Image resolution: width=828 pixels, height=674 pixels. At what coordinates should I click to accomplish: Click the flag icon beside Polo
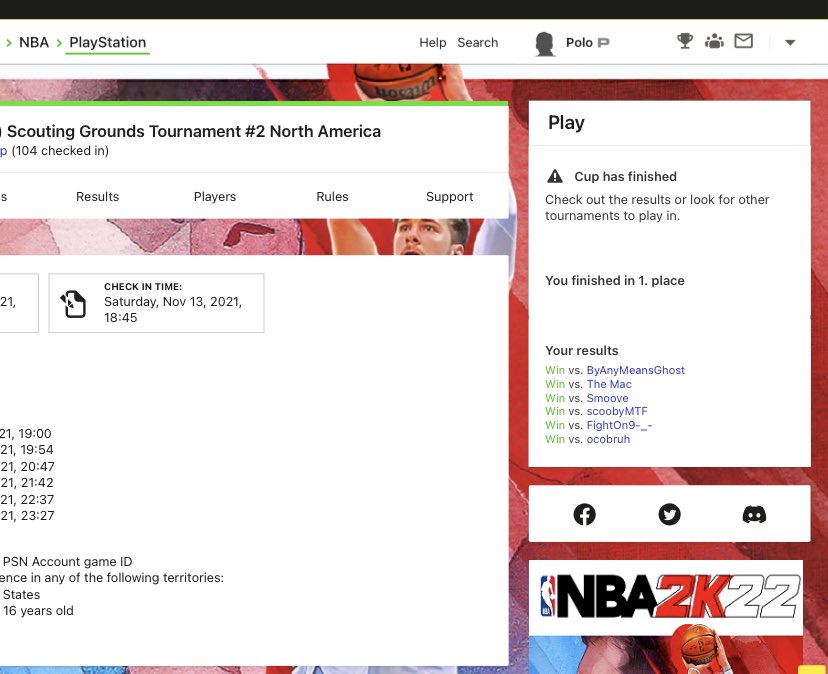(x=603, y=43)
